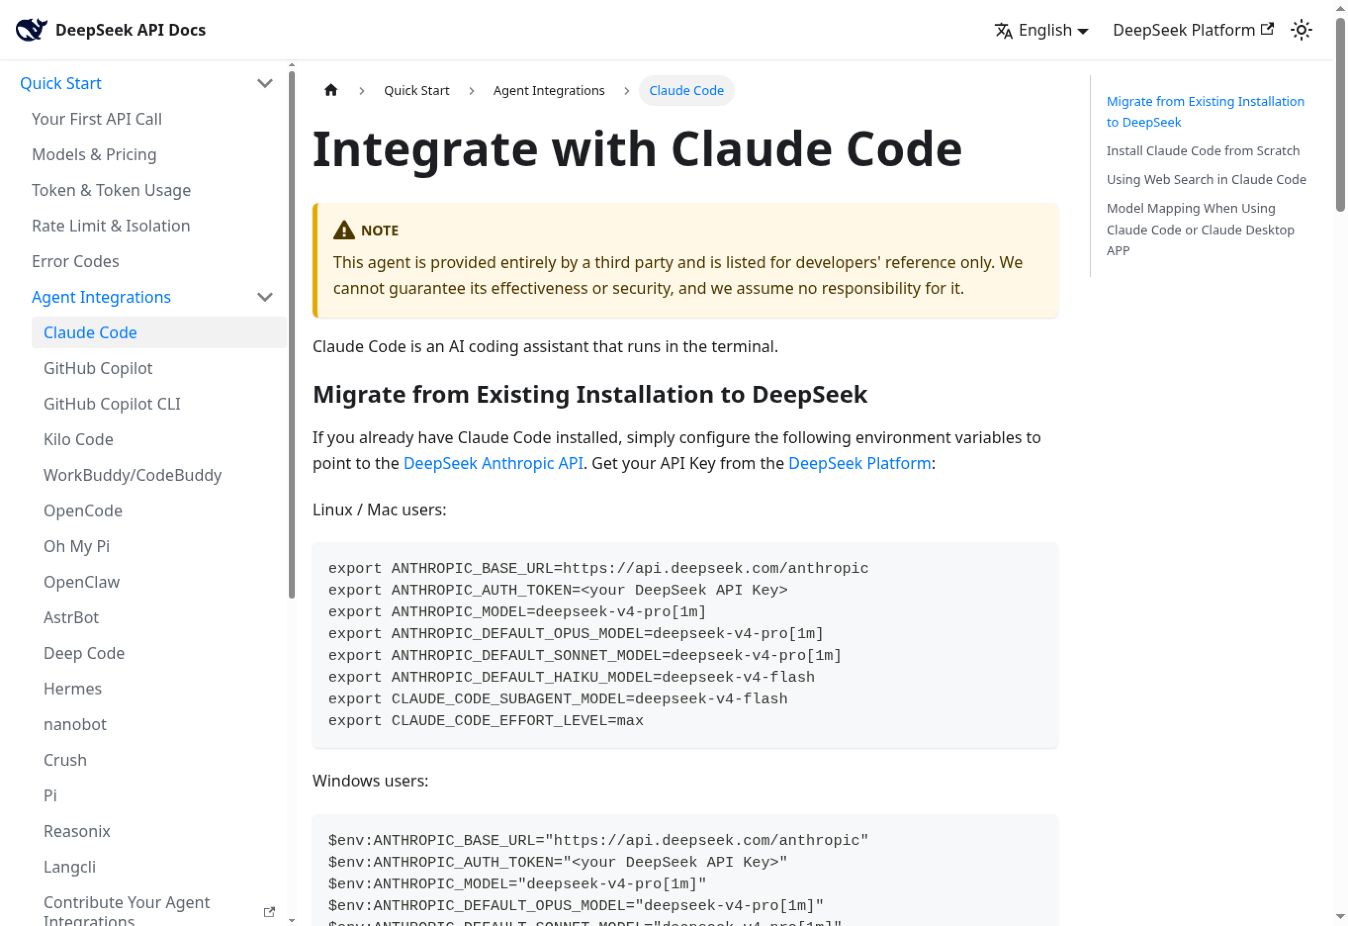Click the home breadcrumb icon

click(331, 90)
